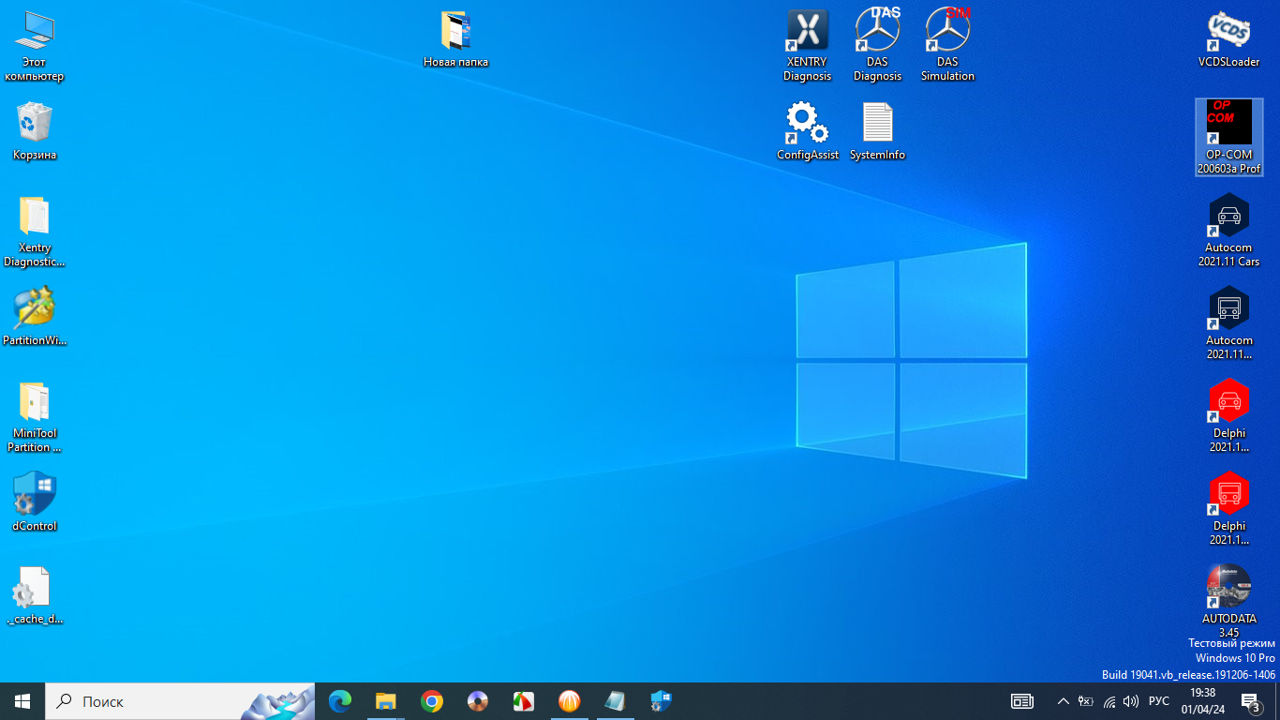Select the PartitionWizard desktop icon
This screenshot has width=1280, height=720.
34,317
